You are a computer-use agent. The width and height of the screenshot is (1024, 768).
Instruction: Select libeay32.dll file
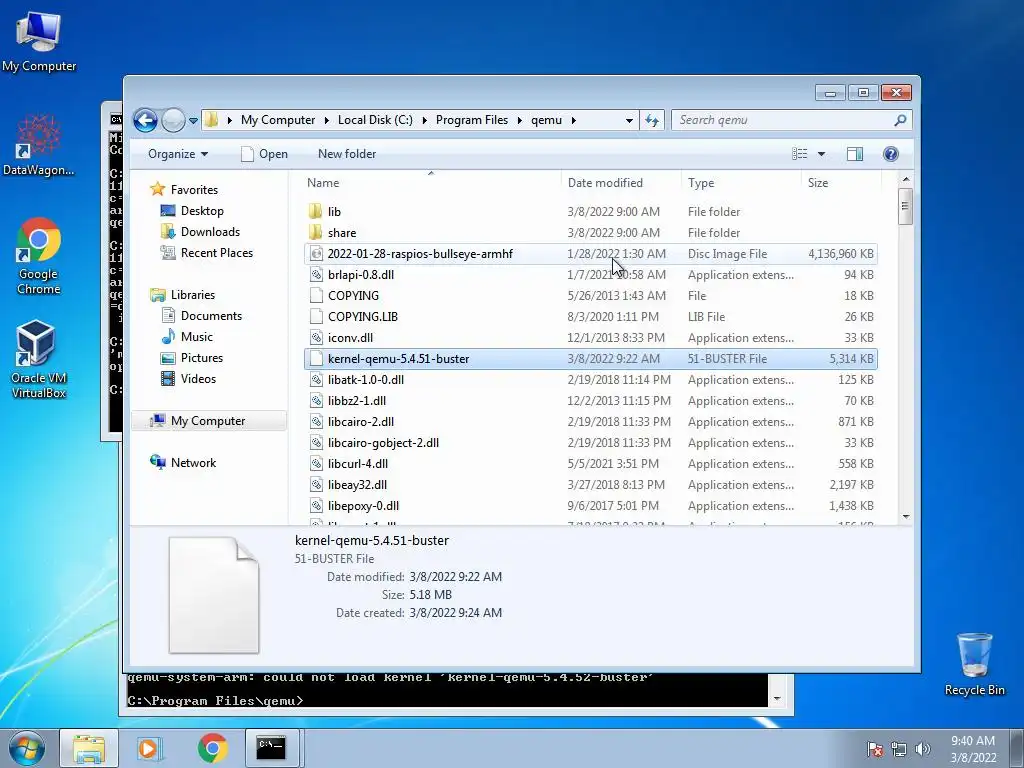click(357, 485)
